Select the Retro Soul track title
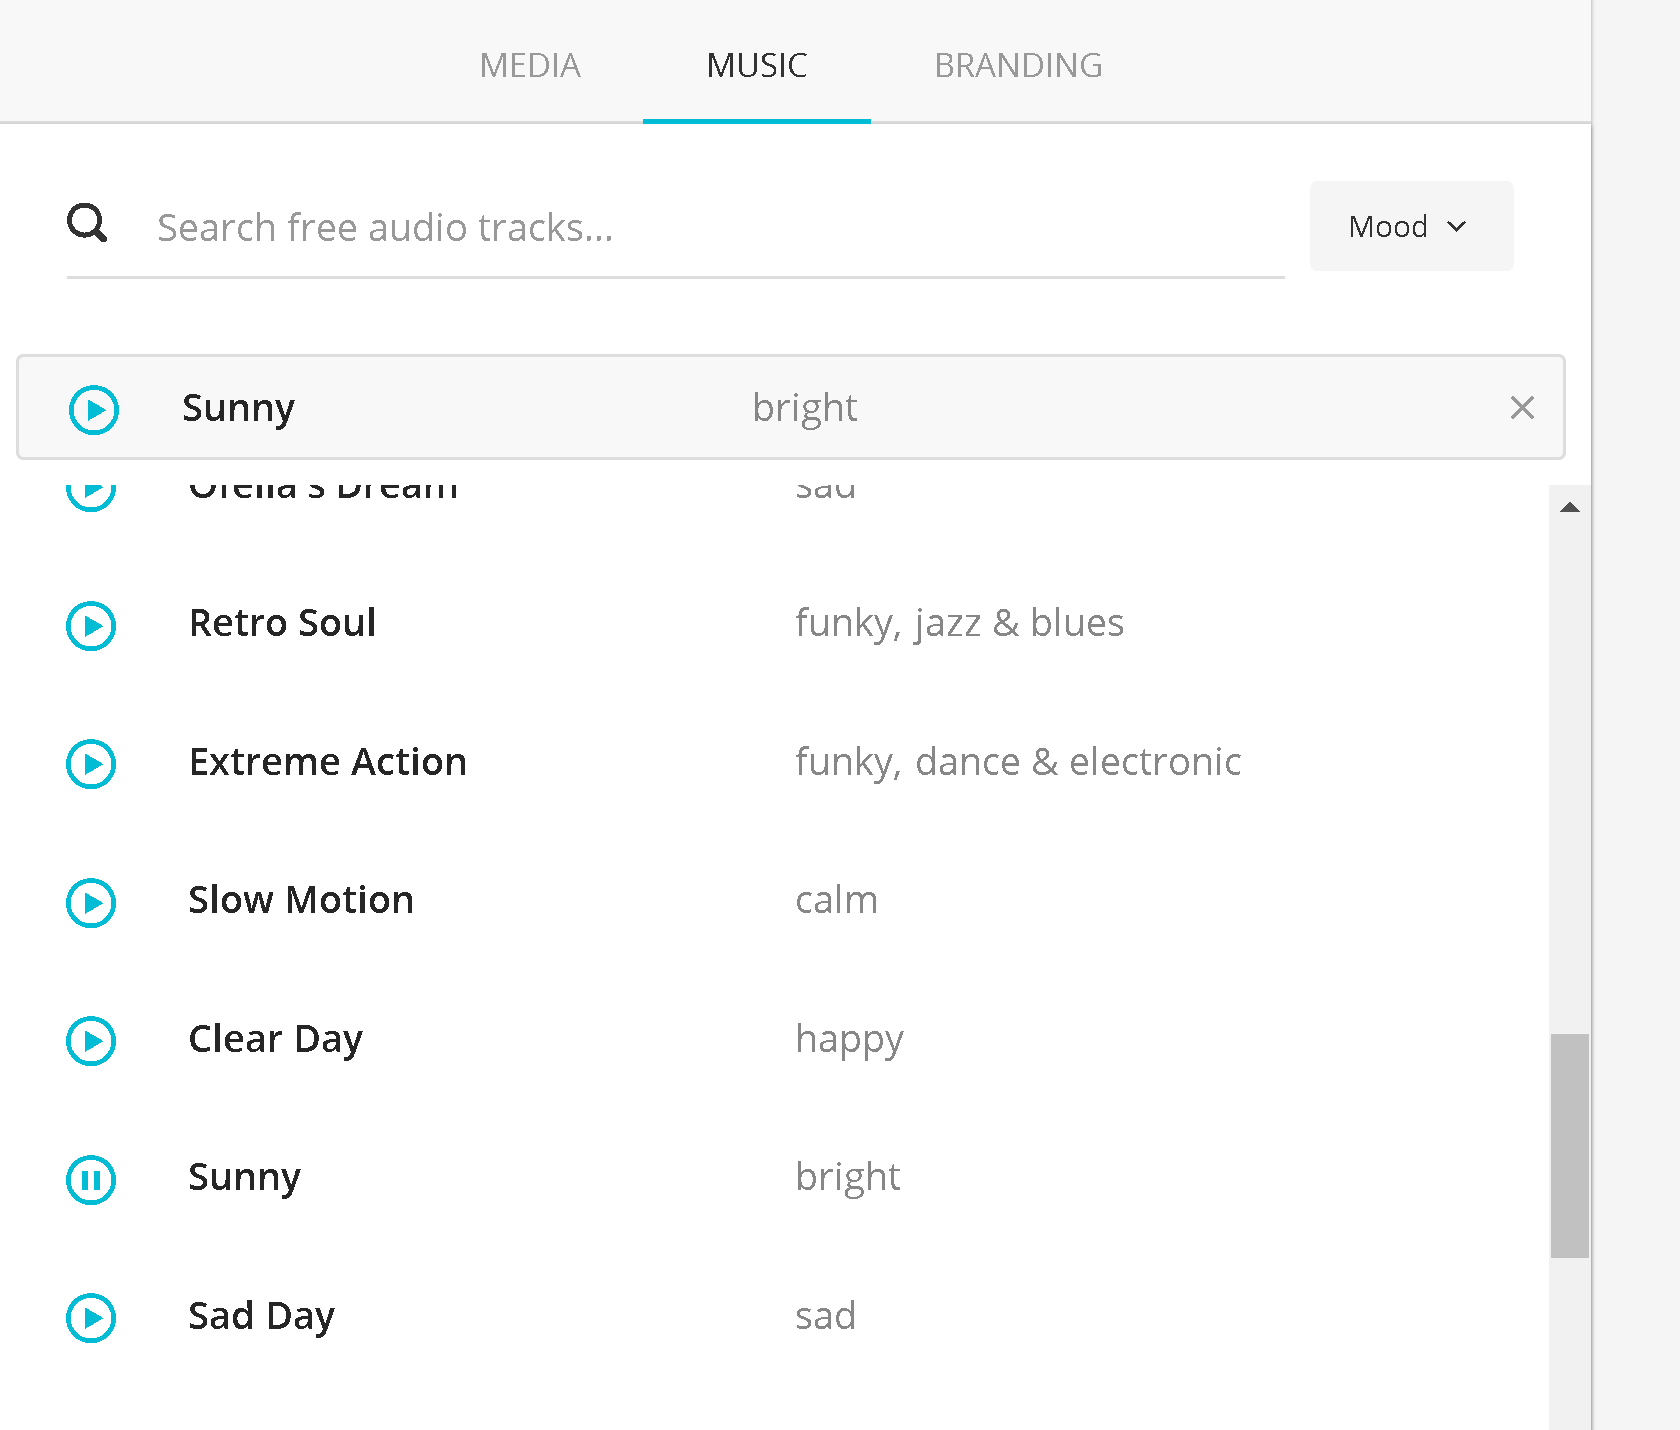Screen dimensions: 1680x1430 (x=283, y=623)
